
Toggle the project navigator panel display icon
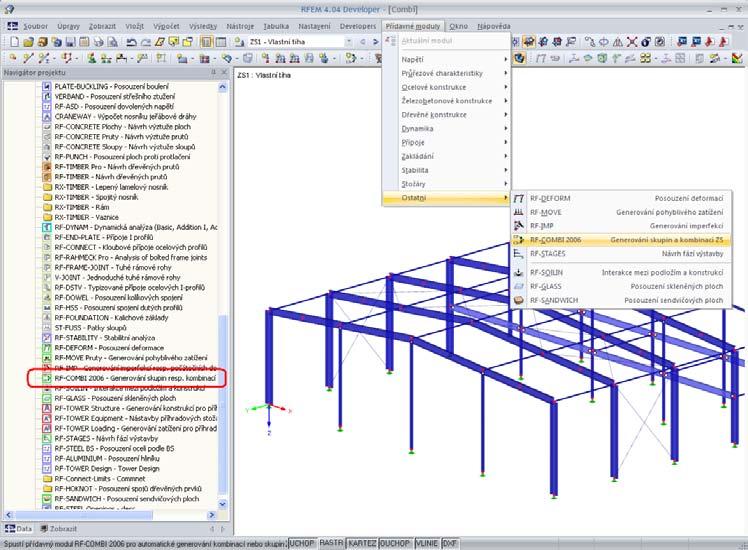[x=206, y=42]
